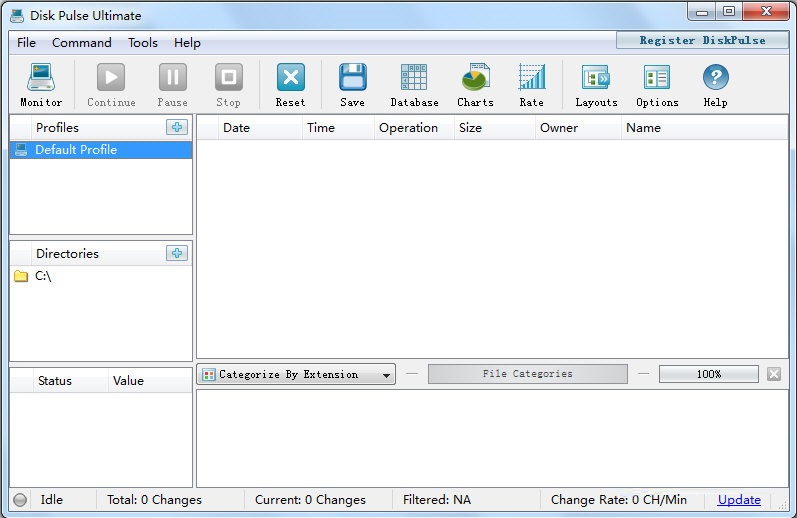
Task: Click the Register DiskPulse button
Action: click(702, 40)
